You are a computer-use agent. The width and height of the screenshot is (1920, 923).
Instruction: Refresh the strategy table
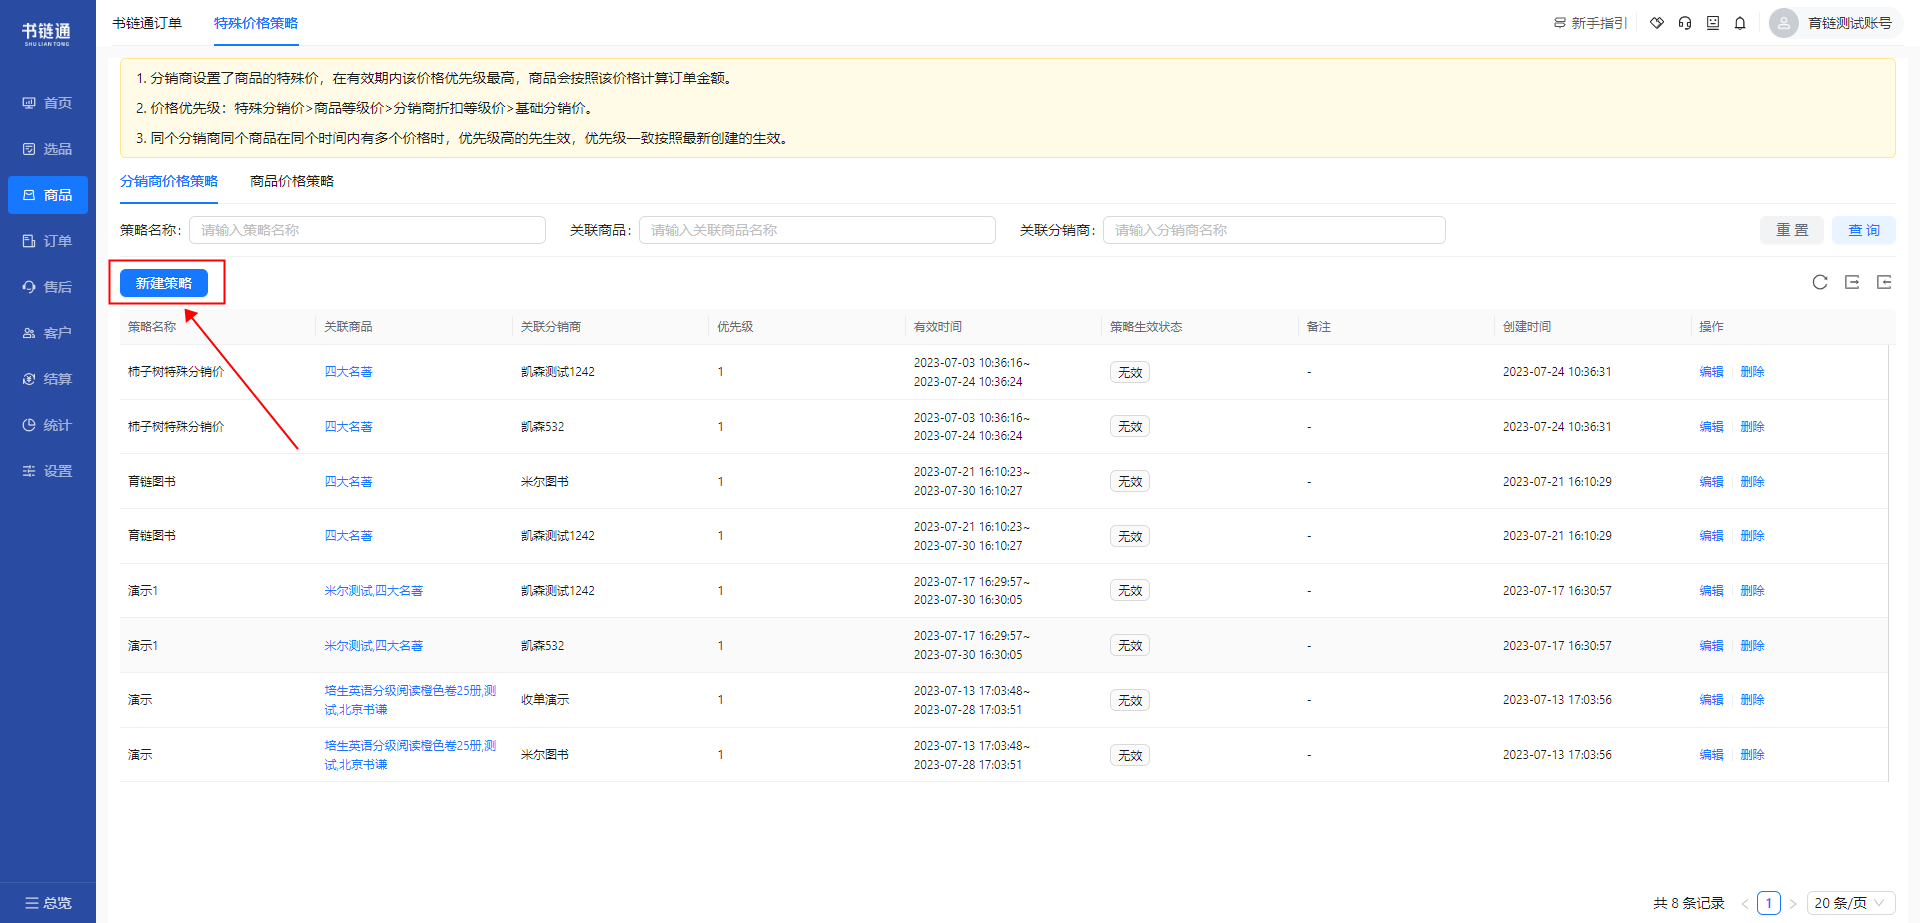pyautogui.click(x=1820, y=282)
